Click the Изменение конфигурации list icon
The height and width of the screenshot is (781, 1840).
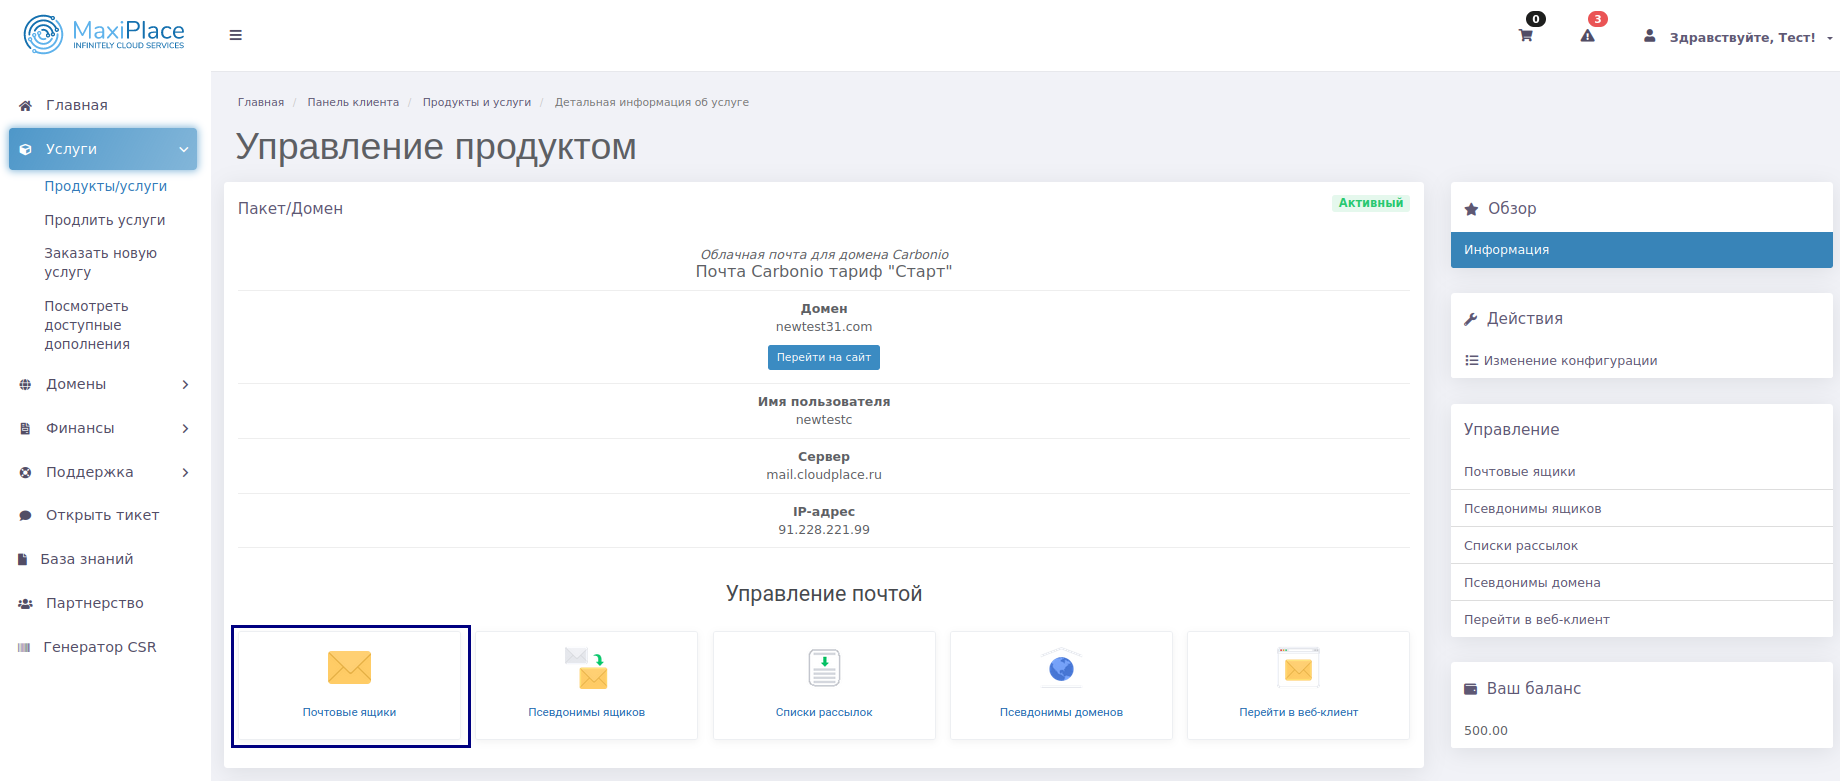1472,360
